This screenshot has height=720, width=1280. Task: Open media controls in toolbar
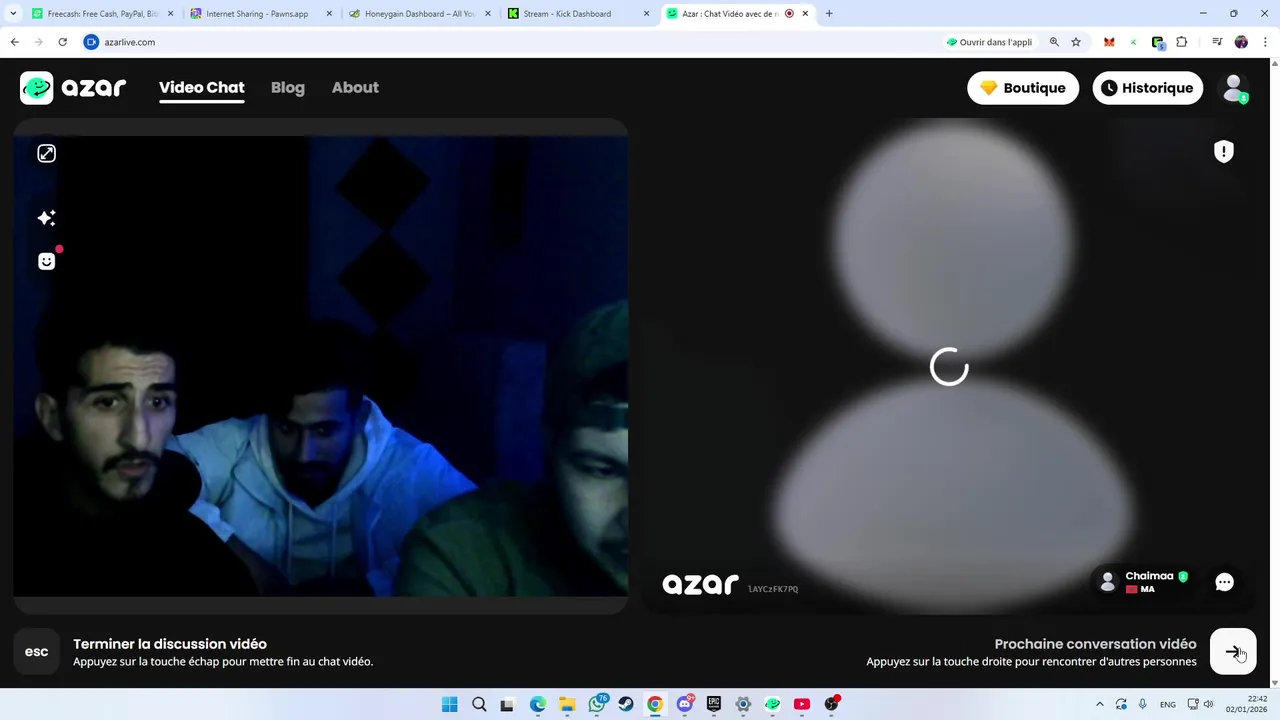pos(1217,42)
